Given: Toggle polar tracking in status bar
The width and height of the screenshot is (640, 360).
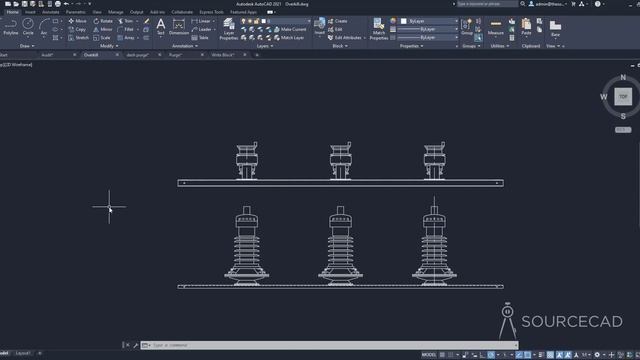Looking at the screenshot, I should click(x=491, y=355).
